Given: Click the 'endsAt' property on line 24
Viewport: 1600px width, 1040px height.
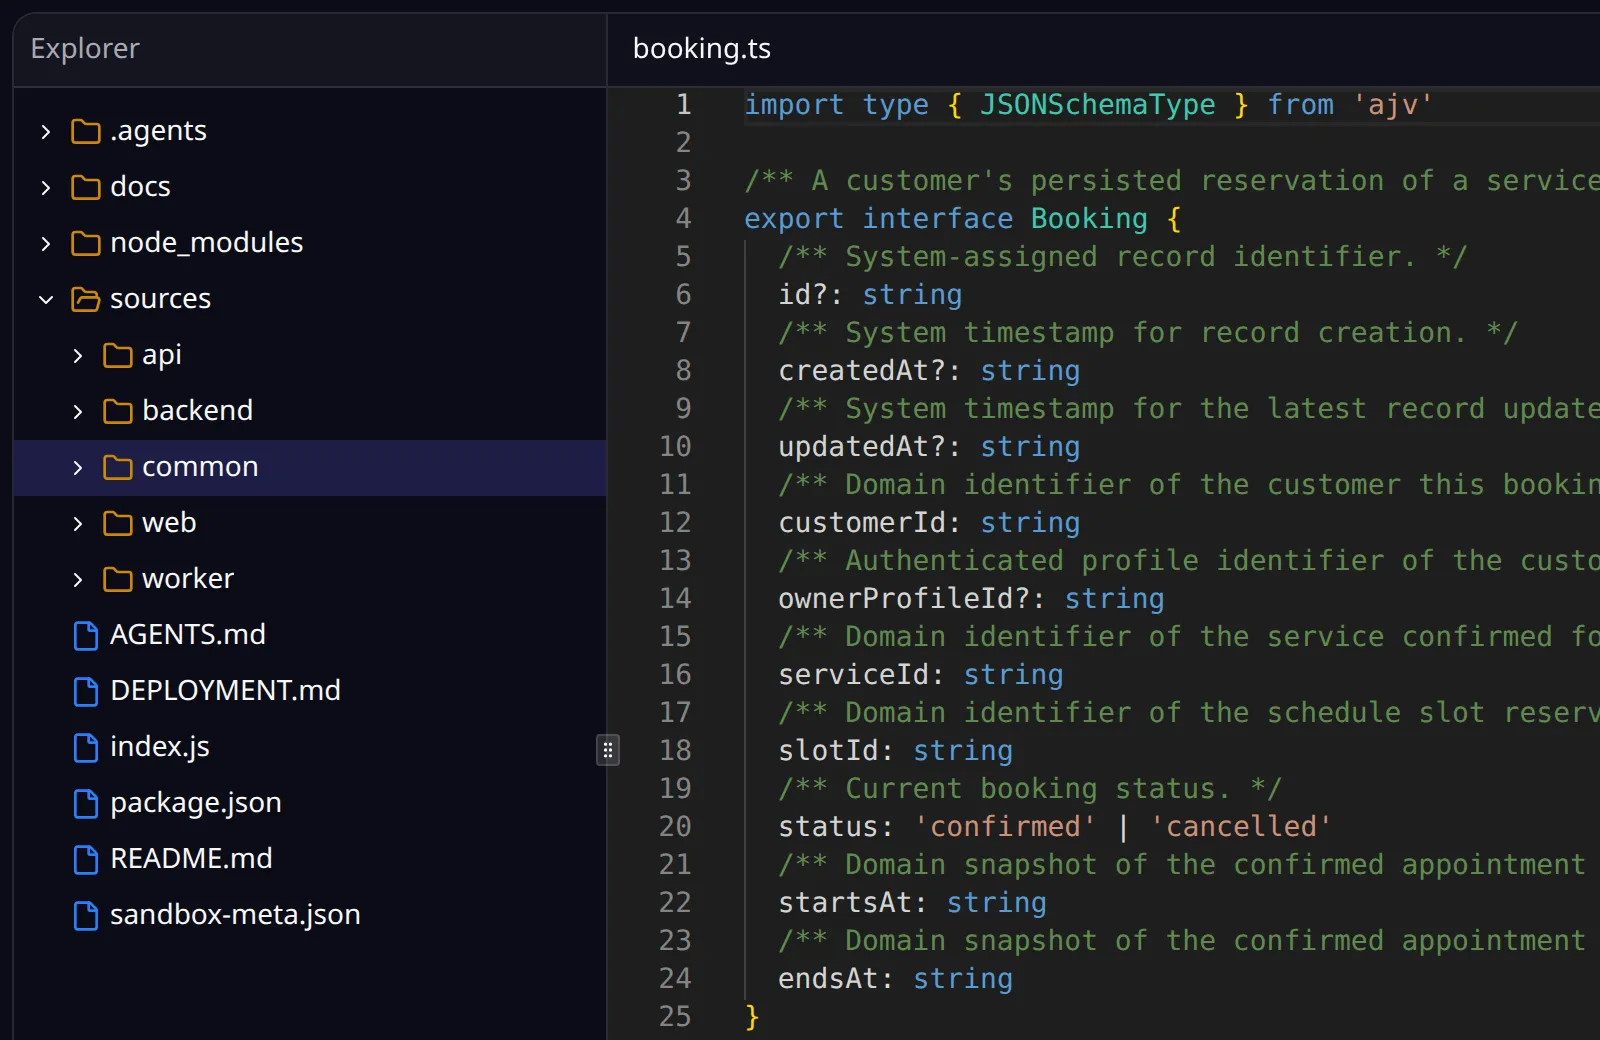Looking at the screenshot, I should (x=828, y=978).
